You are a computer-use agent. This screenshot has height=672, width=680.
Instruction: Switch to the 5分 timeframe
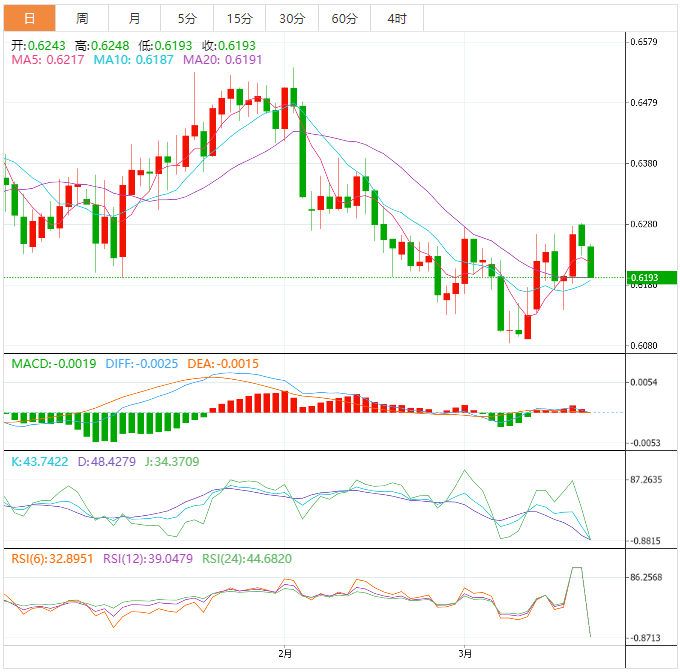pos(187,18)
